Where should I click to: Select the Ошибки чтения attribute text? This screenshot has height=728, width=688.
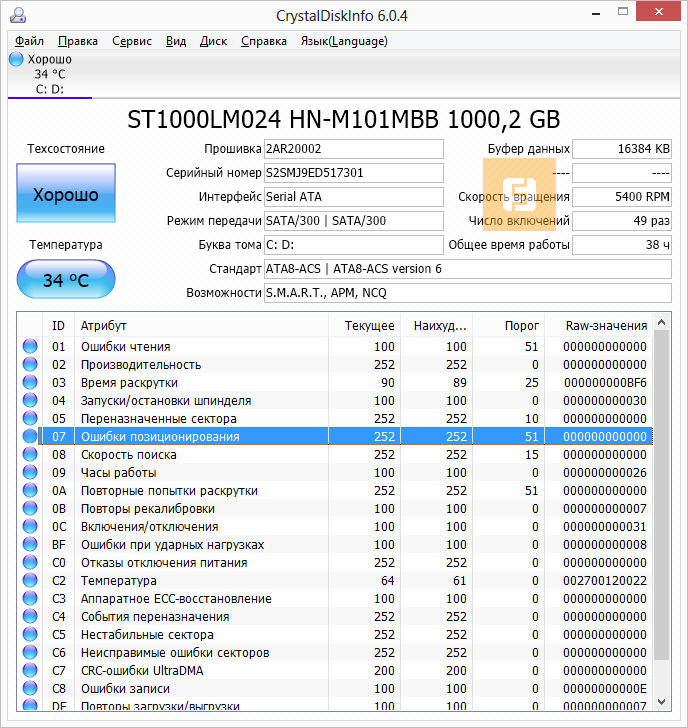125,347
